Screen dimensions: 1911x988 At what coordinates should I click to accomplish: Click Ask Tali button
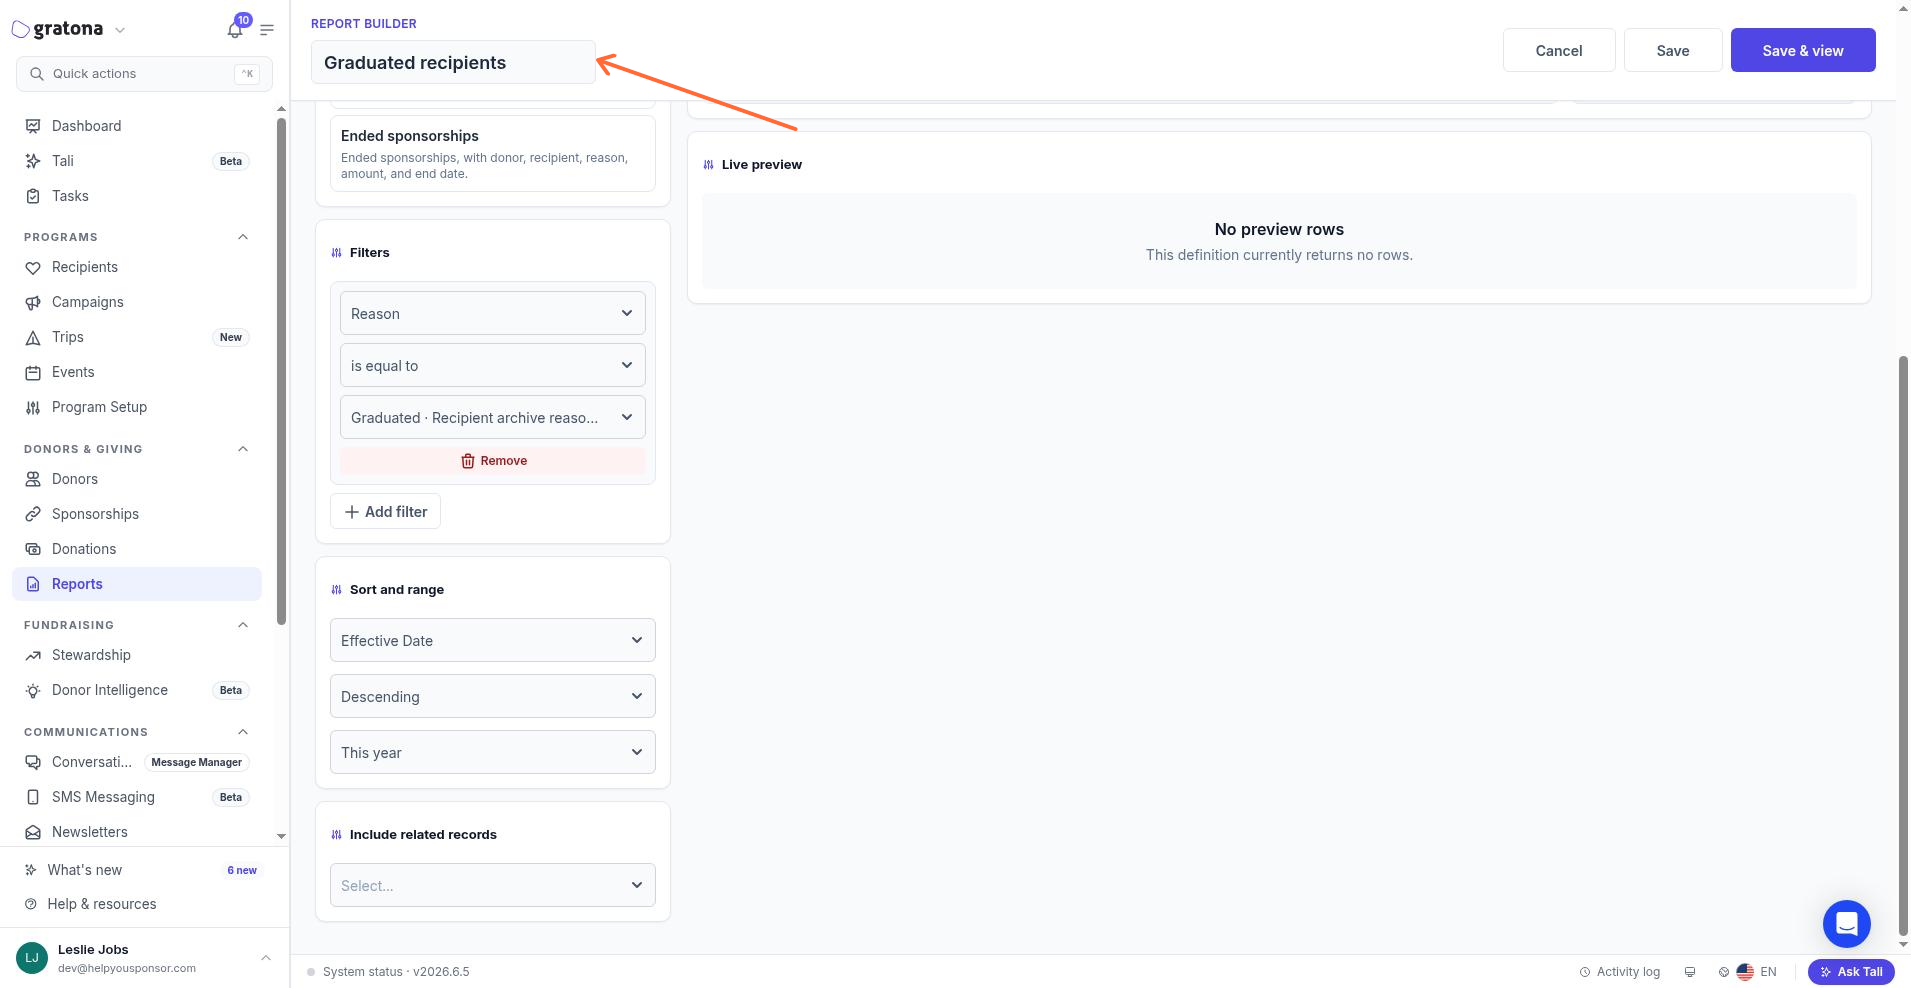coord(1850,971)
